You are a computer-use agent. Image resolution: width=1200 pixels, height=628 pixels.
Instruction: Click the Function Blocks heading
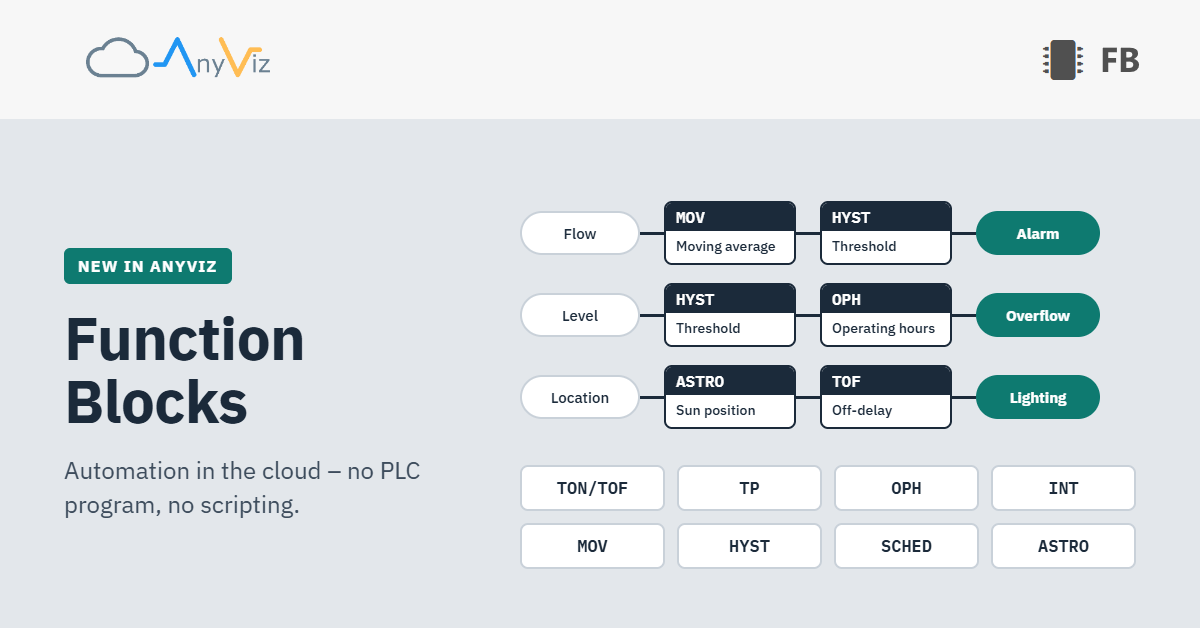(185, 370)
